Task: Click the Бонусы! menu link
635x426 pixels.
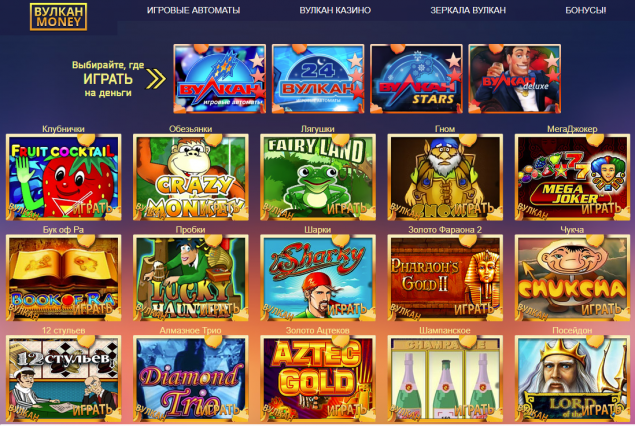Action: point(586,10)
